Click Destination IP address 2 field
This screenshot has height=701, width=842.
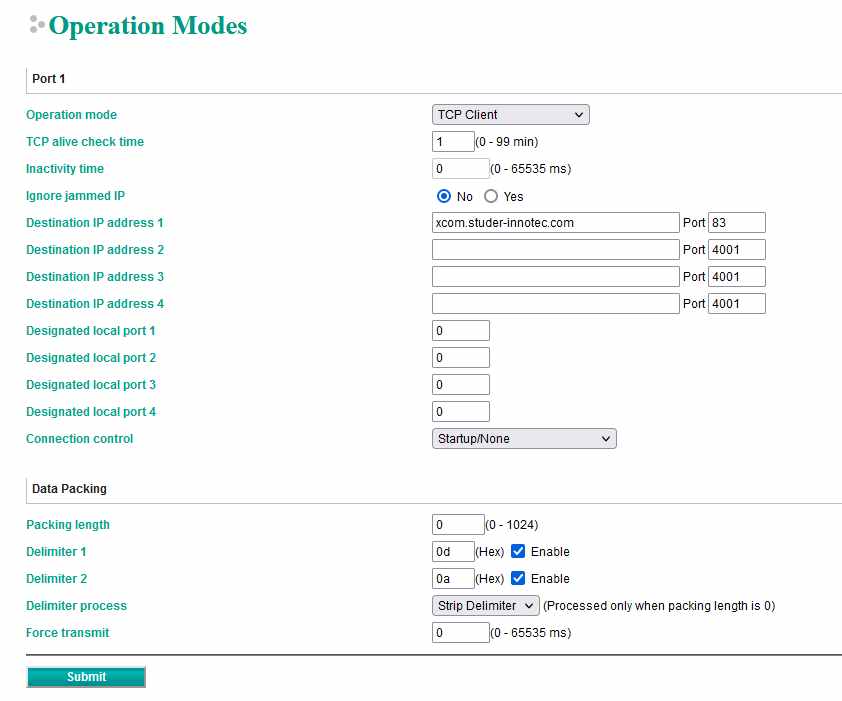click(555, 250)
